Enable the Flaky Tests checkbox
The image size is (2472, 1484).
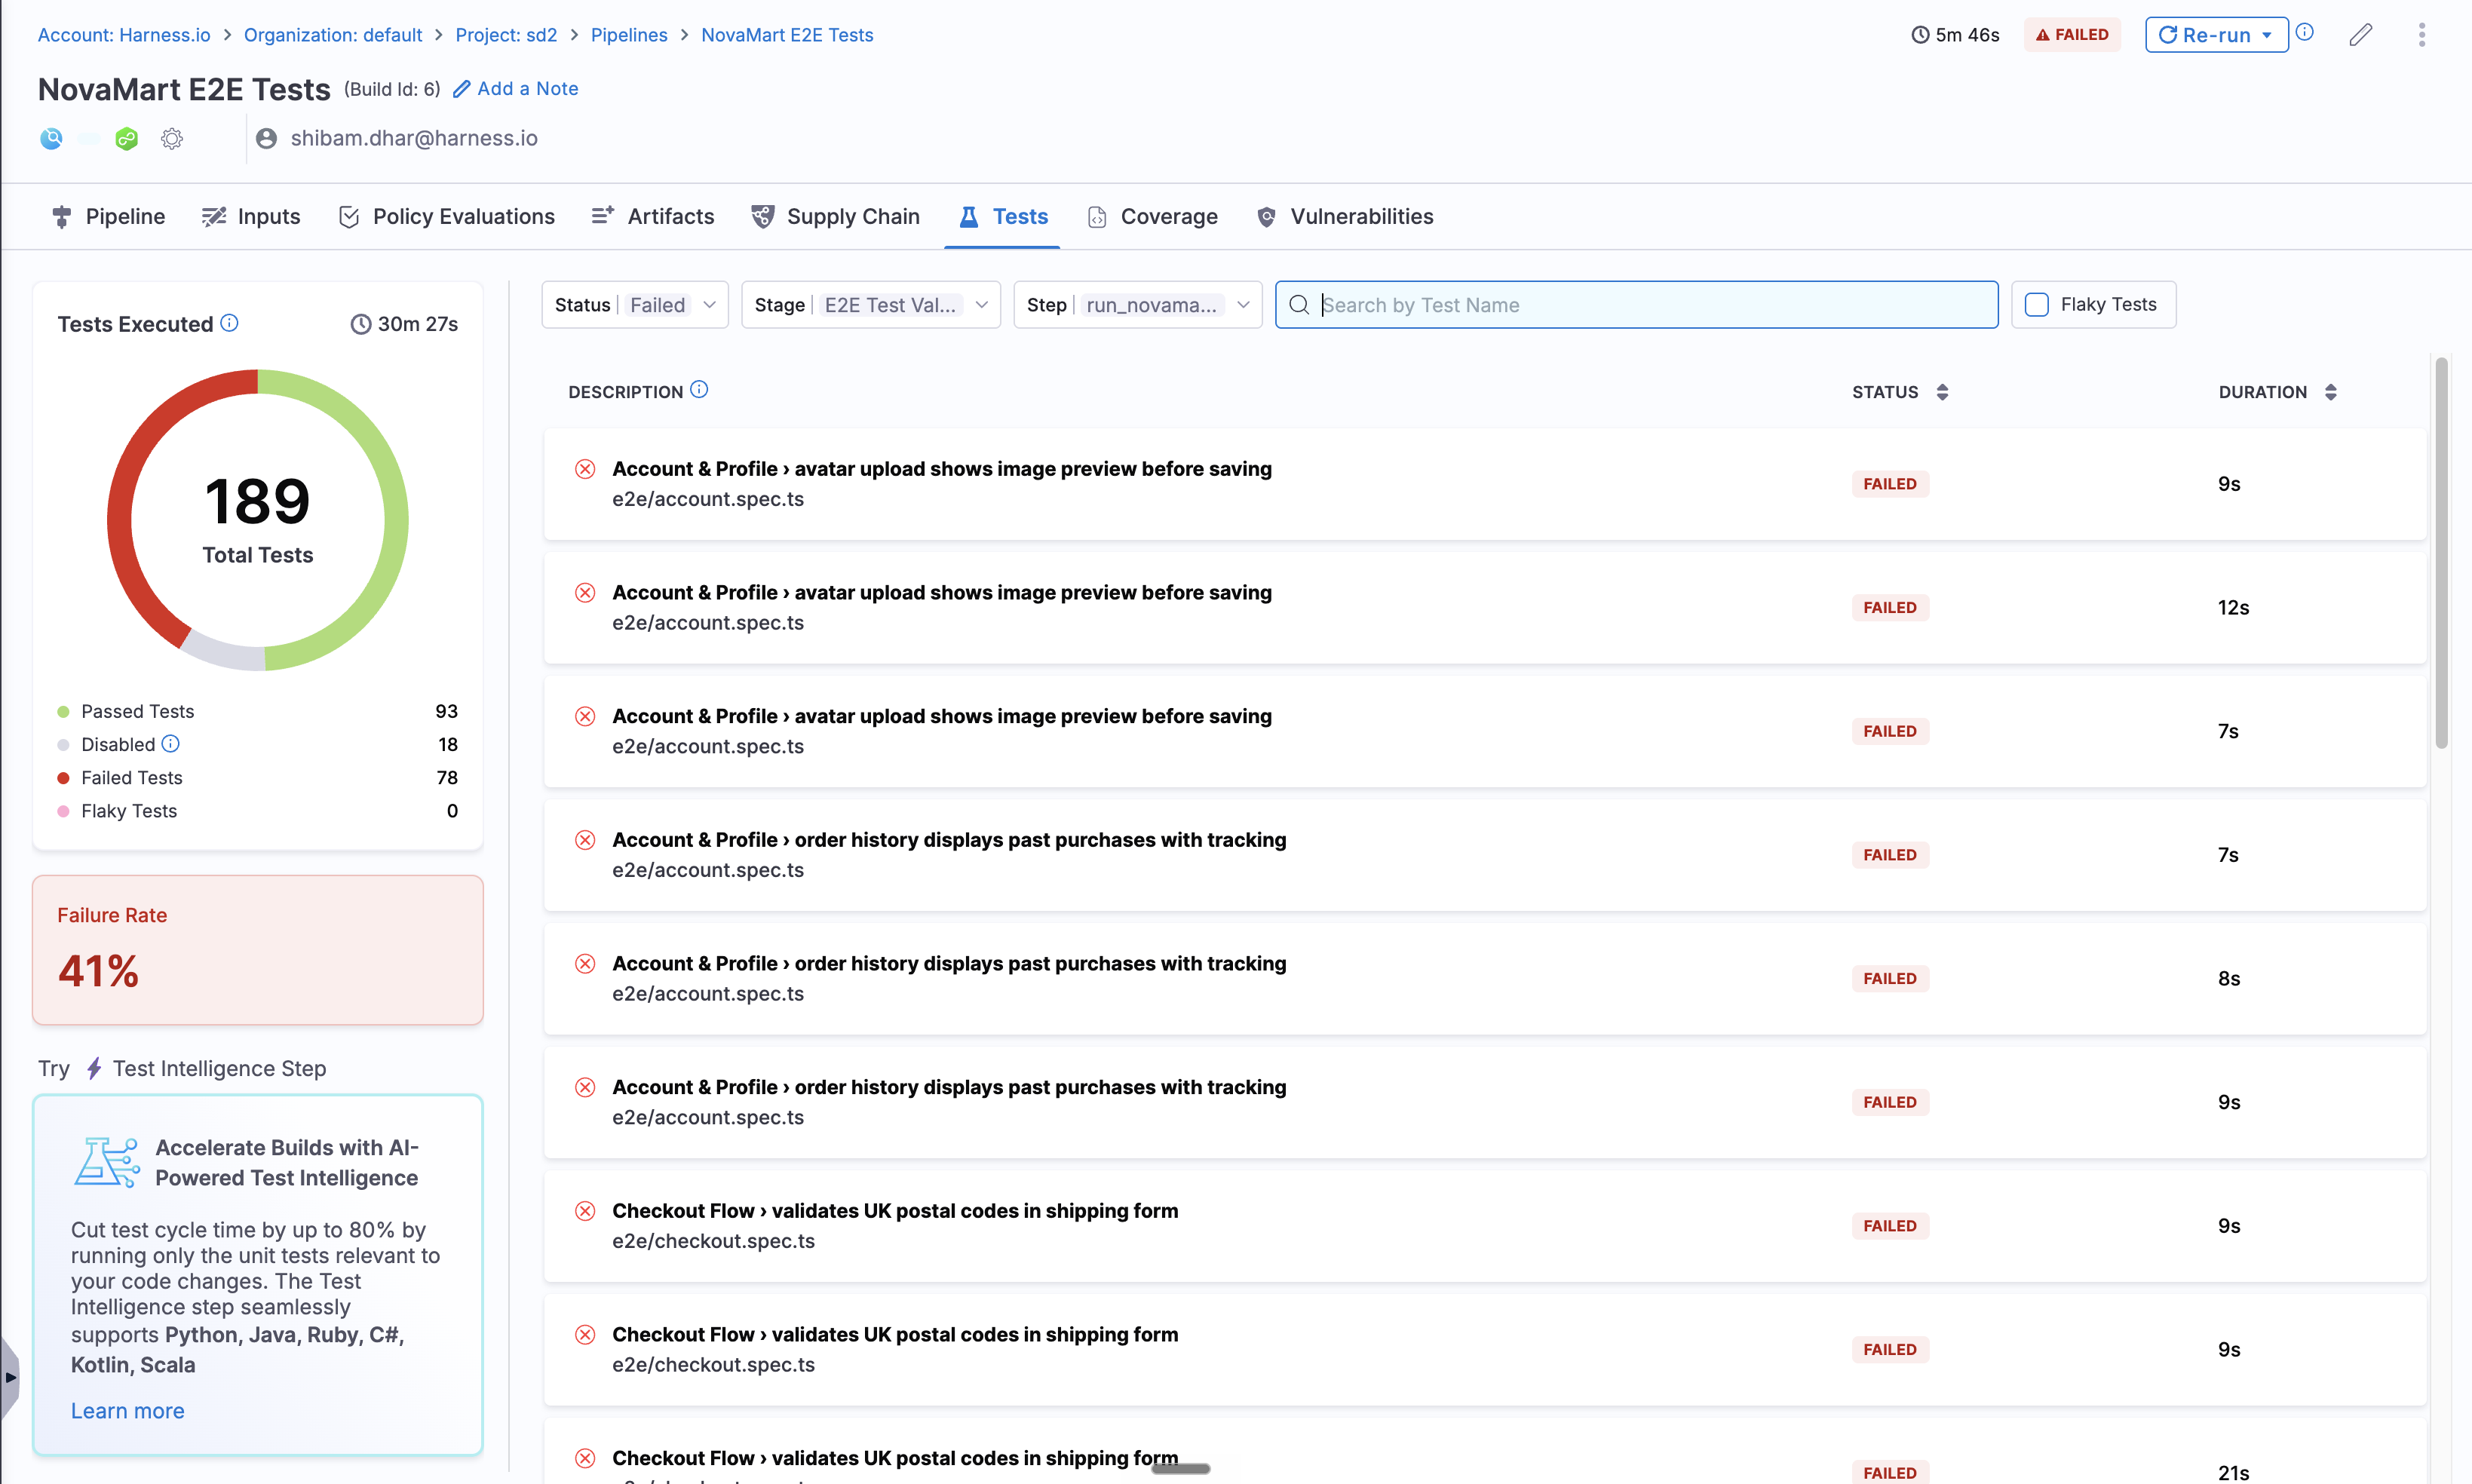[2037, 305]
